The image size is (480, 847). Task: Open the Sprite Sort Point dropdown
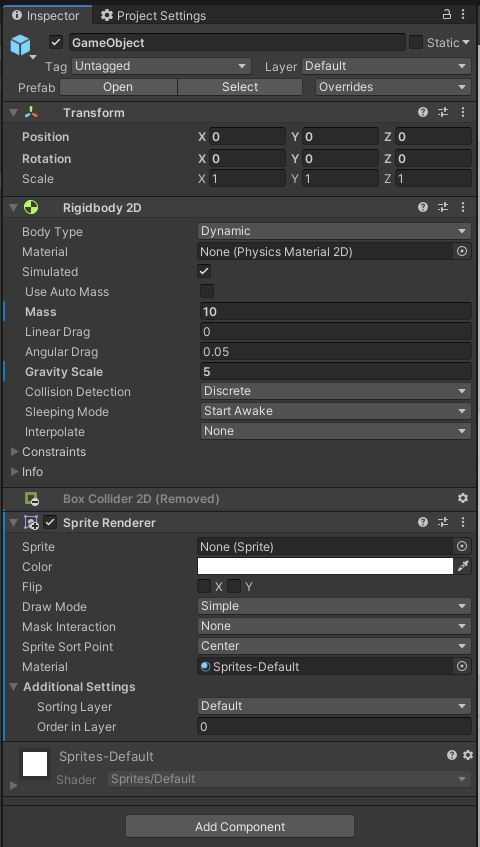pos(334,646)
